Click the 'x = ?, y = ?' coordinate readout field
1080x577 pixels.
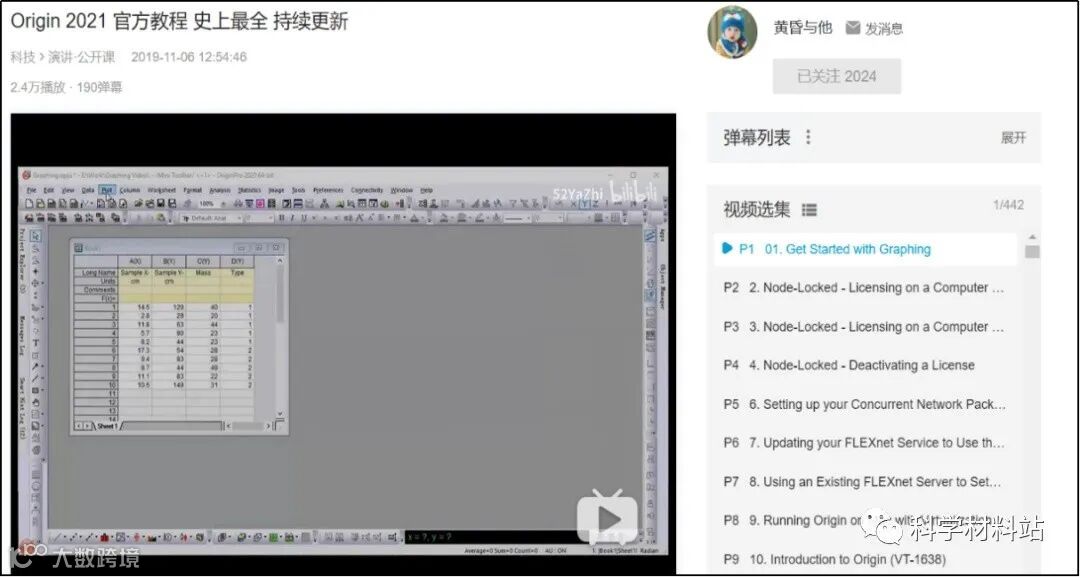490,537
